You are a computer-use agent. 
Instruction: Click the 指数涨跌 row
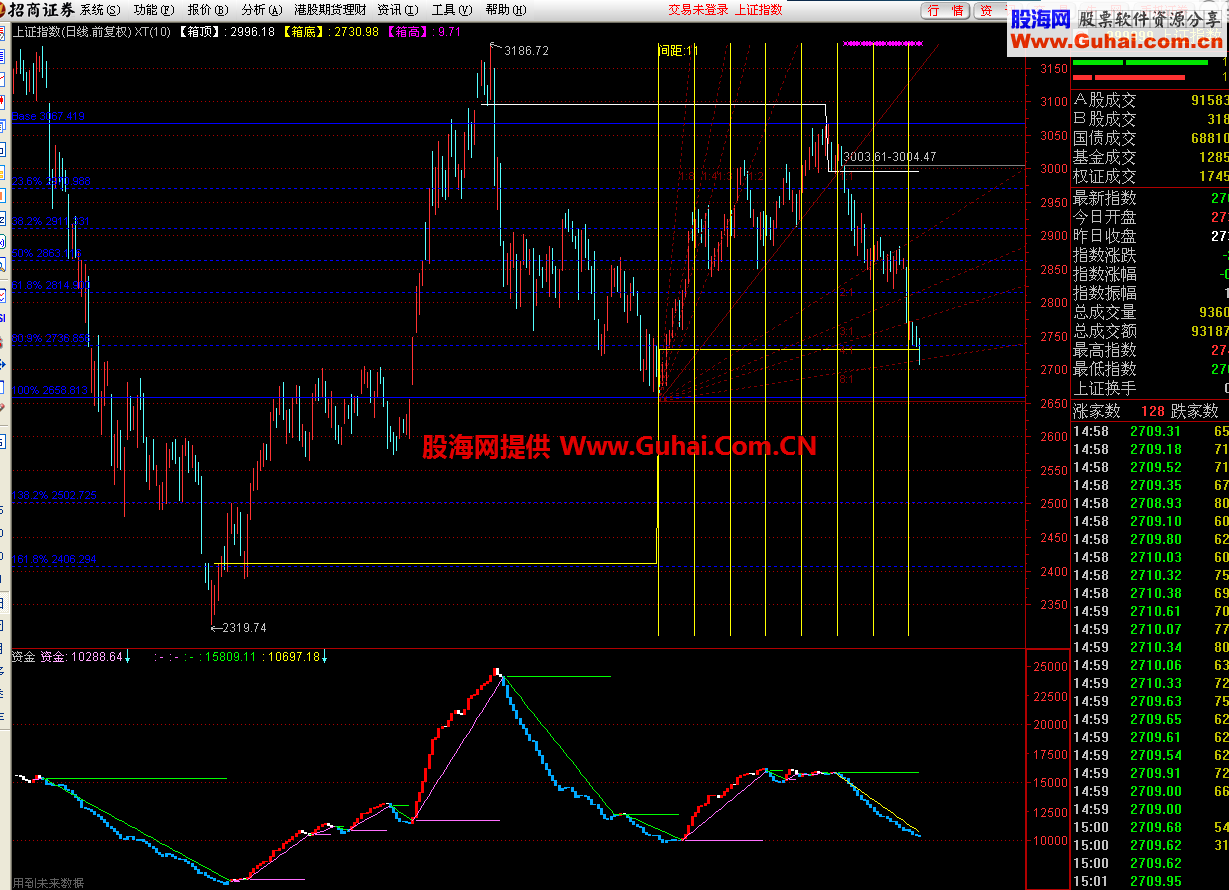point(1150,255)
